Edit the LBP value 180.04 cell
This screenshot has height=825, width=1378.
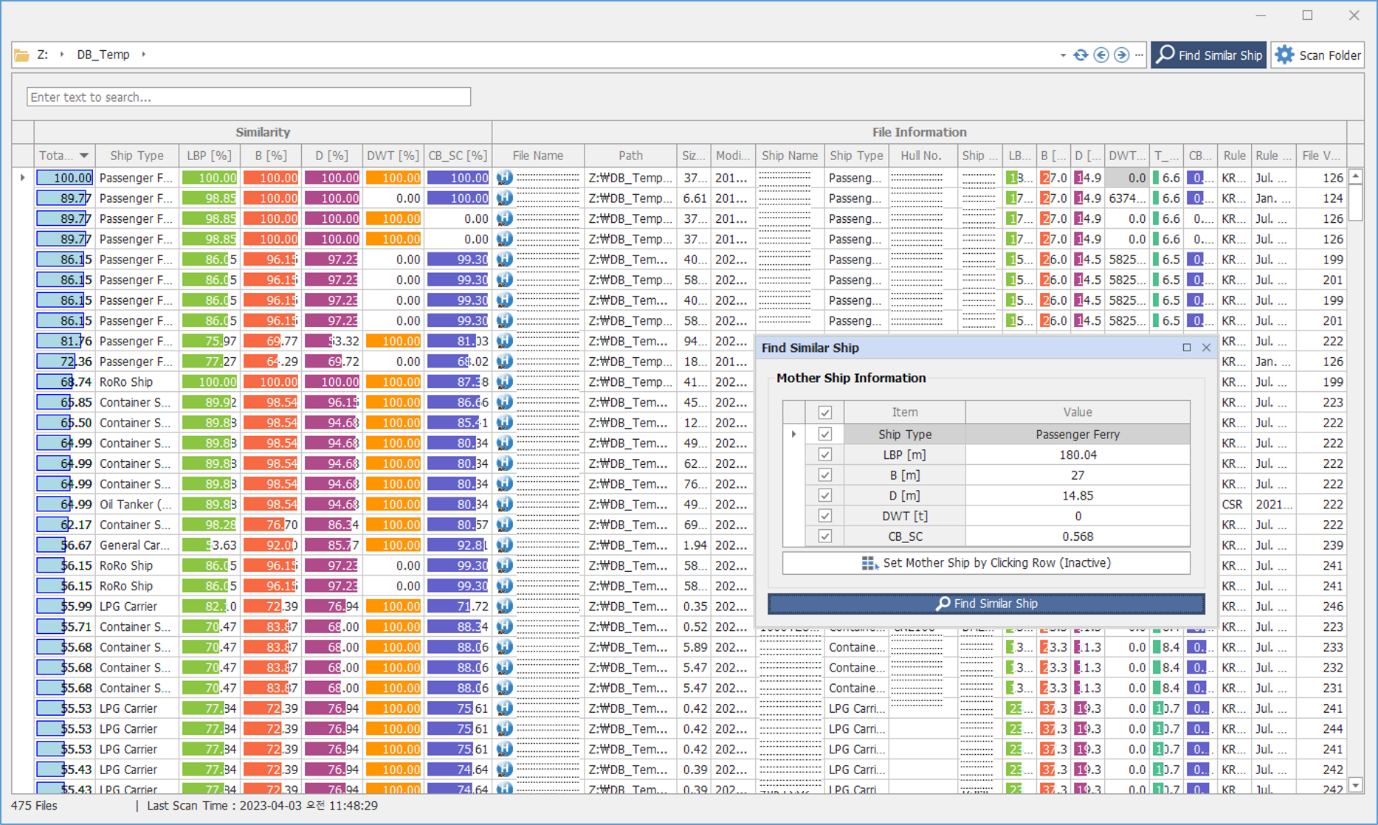pos(1077,454)
